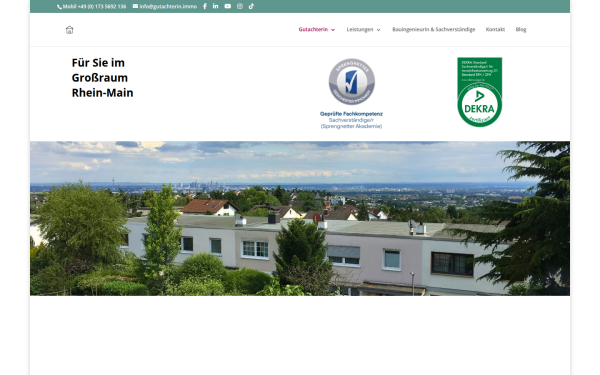Expand the Leistungen dropdown chevron

click(379, 30)
